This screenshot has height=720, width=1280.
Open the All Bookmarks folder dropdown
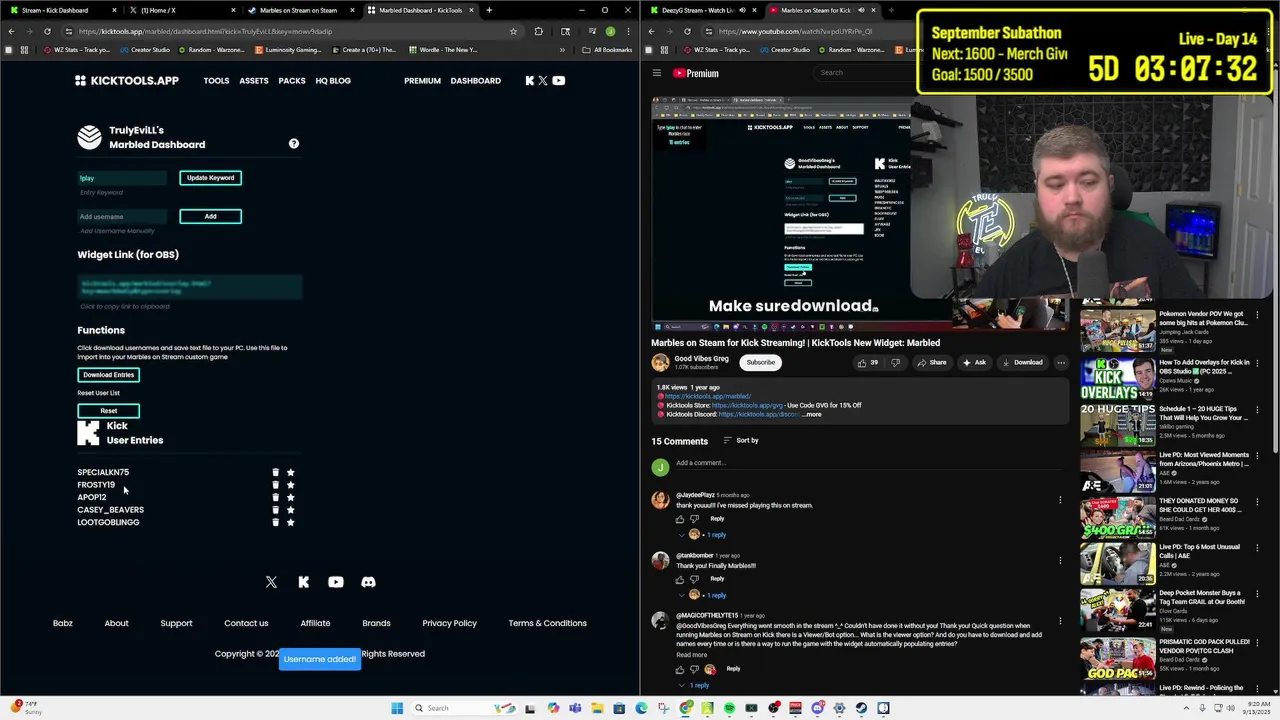[608, 49]
